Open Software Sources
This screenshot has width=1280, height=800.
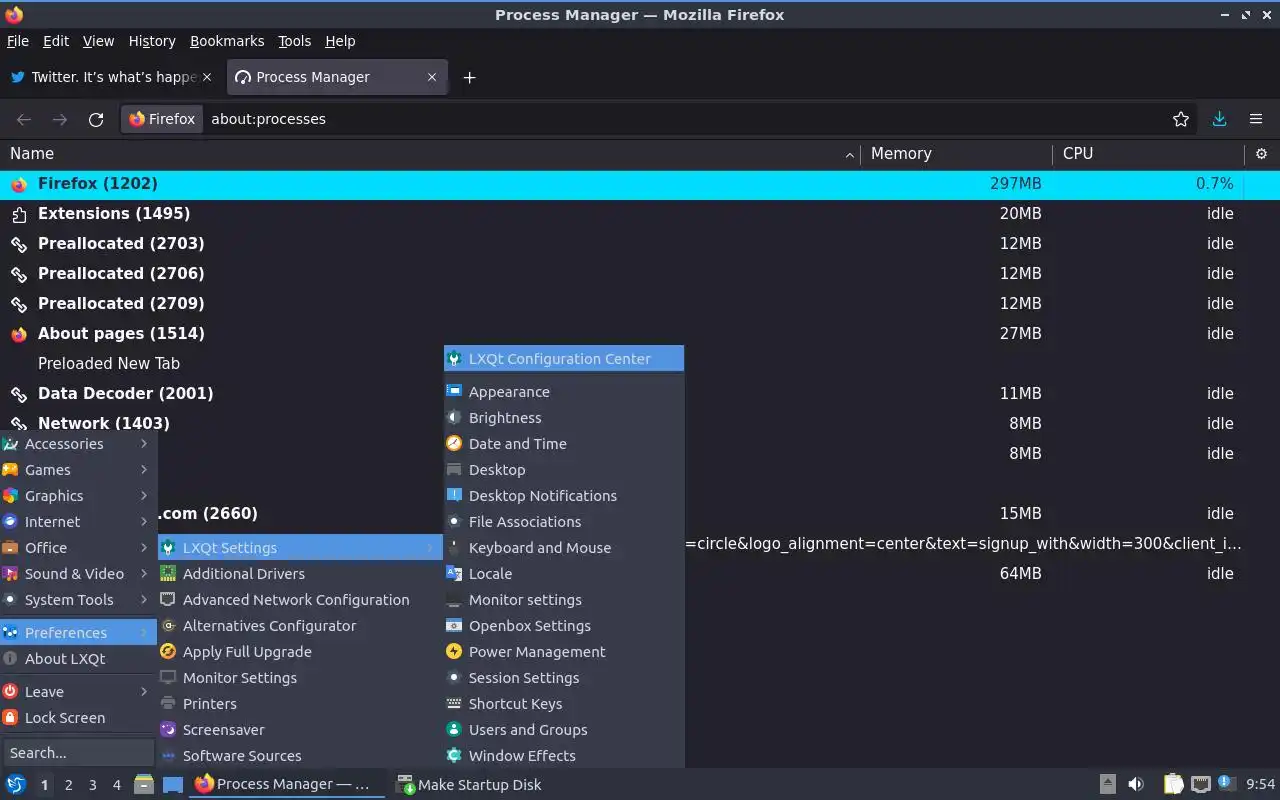300,756
